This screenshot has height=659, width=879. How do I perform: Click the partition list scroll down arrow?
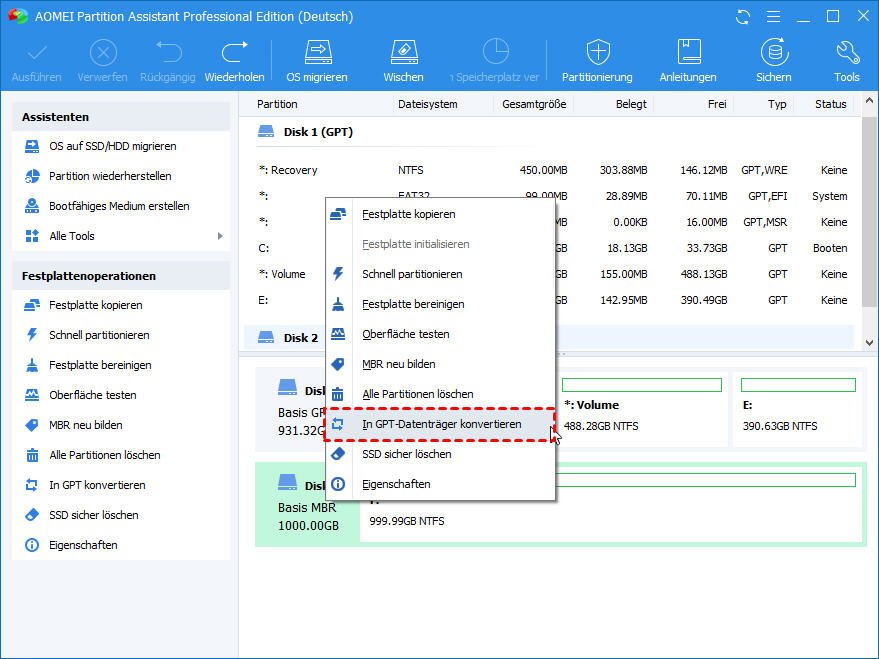point(869,342)
